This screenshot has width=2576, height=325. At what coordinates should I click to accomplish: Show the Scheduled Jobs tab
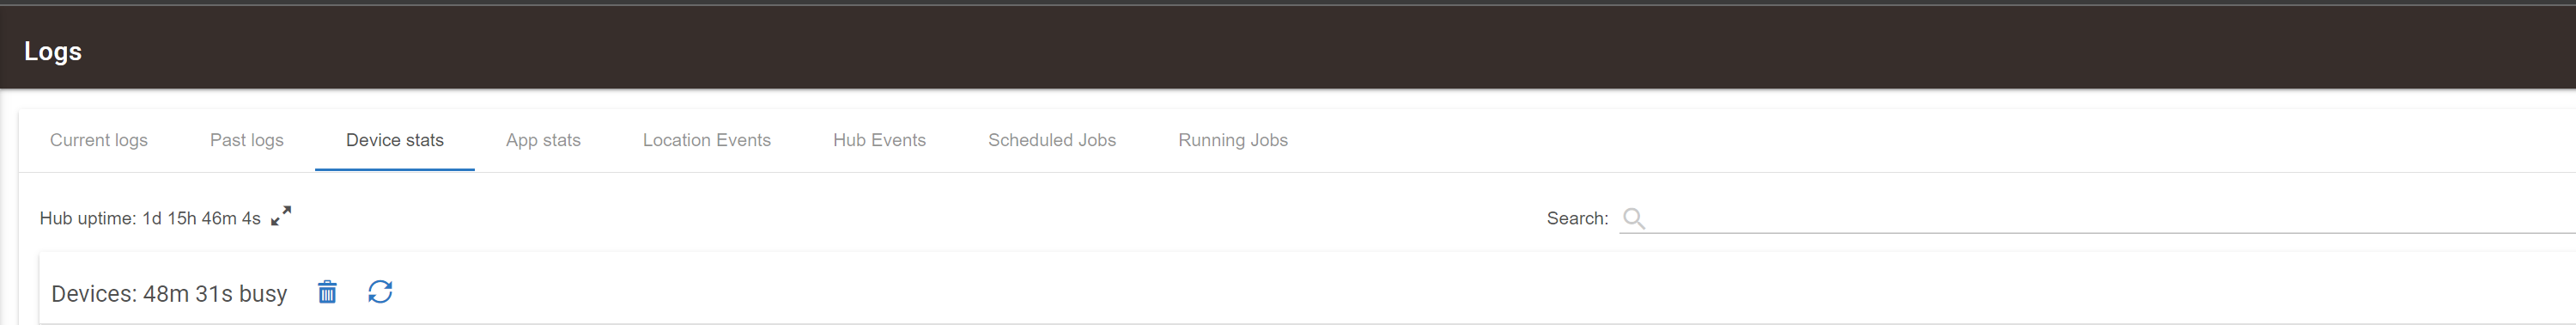[1052, 140]
